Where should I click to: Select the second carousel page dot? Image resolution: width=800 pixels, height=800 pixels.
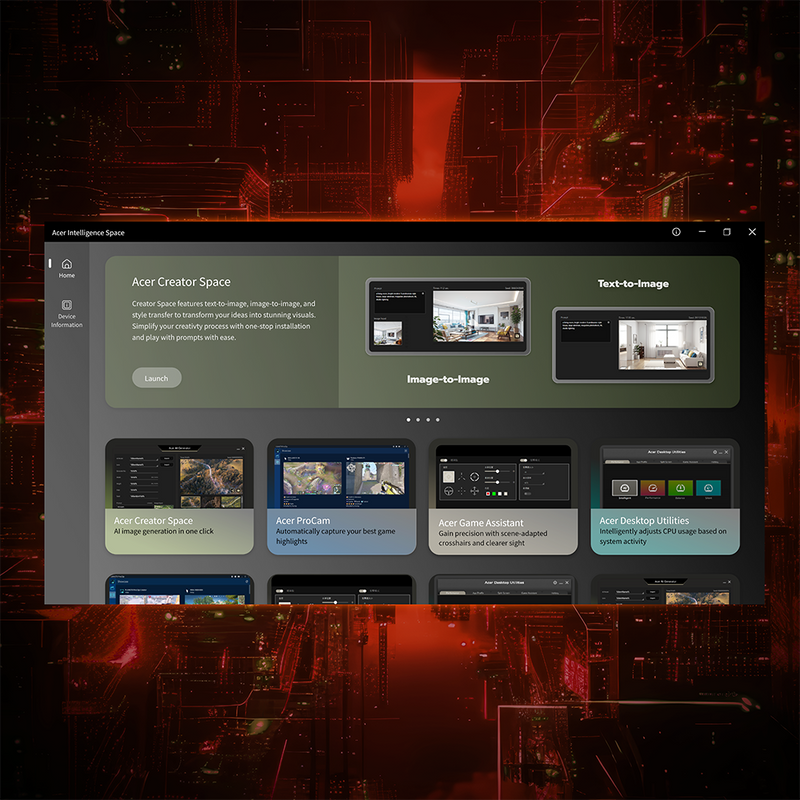tap(418, 420)
